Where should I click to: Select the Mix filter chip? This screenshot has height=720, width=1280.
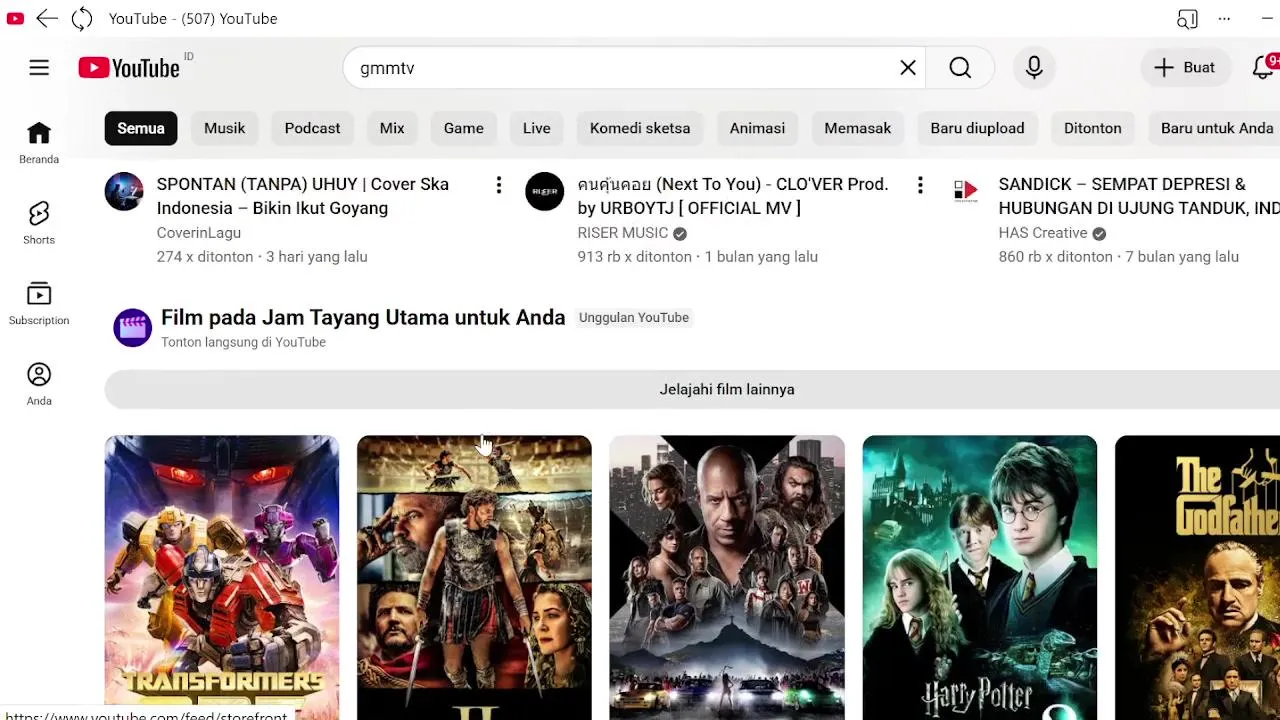click(392, 128)
